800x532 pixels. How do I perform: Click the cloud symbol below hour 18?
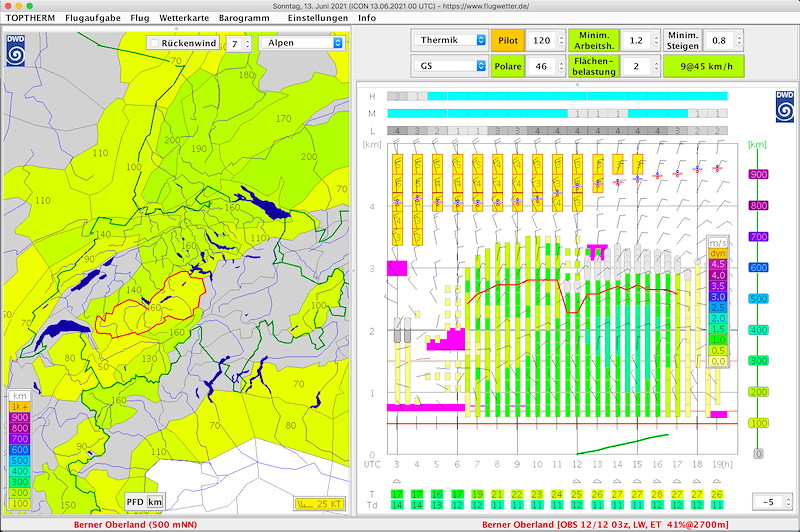697,481
